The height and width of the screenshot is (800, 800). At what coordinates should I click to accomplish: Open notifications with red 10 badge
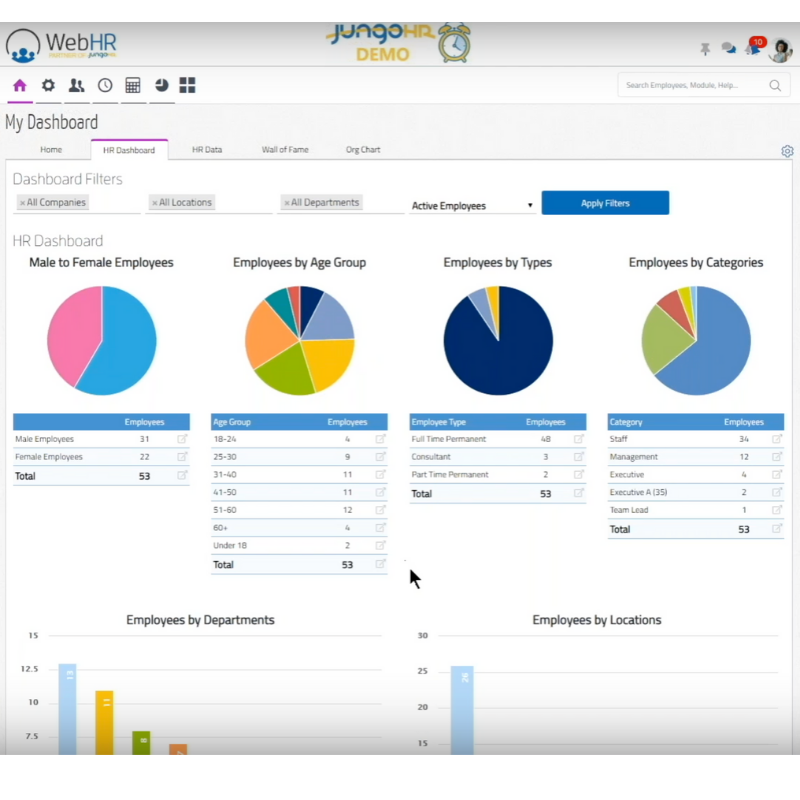755,46
